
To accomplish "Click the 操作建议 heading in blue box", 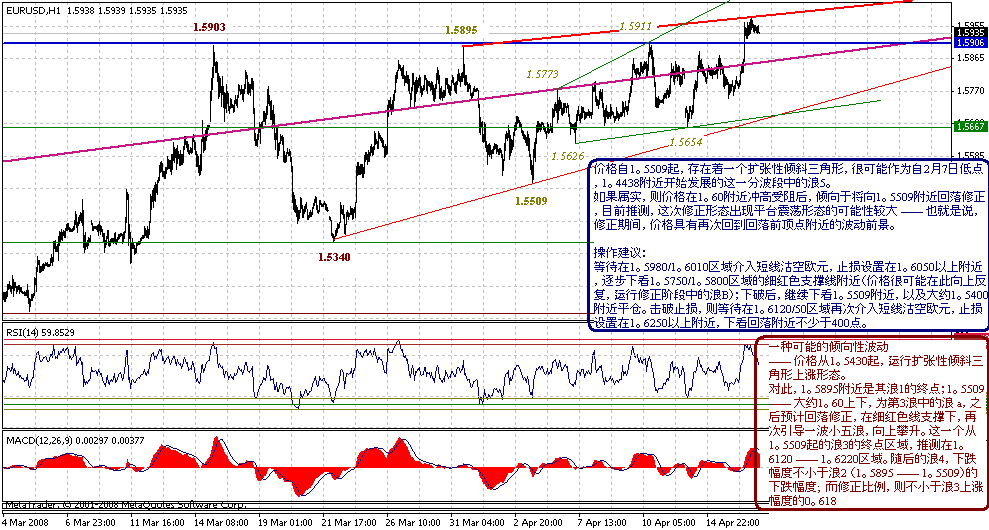I will click(x=620, y=253).
